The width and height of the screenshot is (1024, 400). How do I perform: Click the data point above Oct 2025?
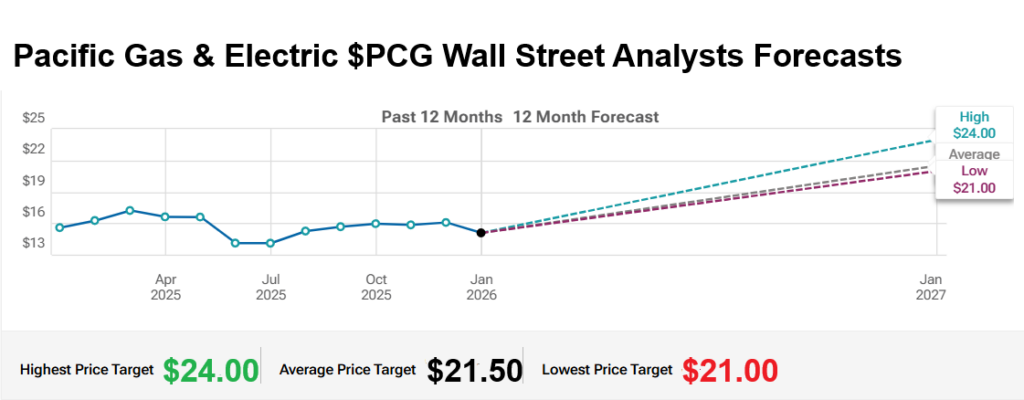point(375,223)
